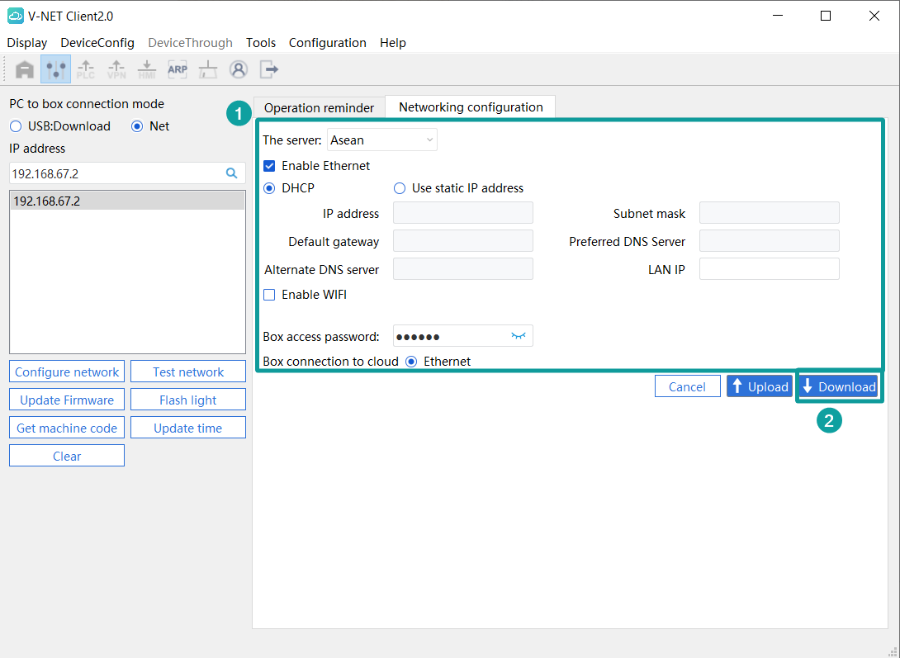Click the Download button
Image resolution: width=900 pixels, height=658 pixels.
(x=839, y=387)
